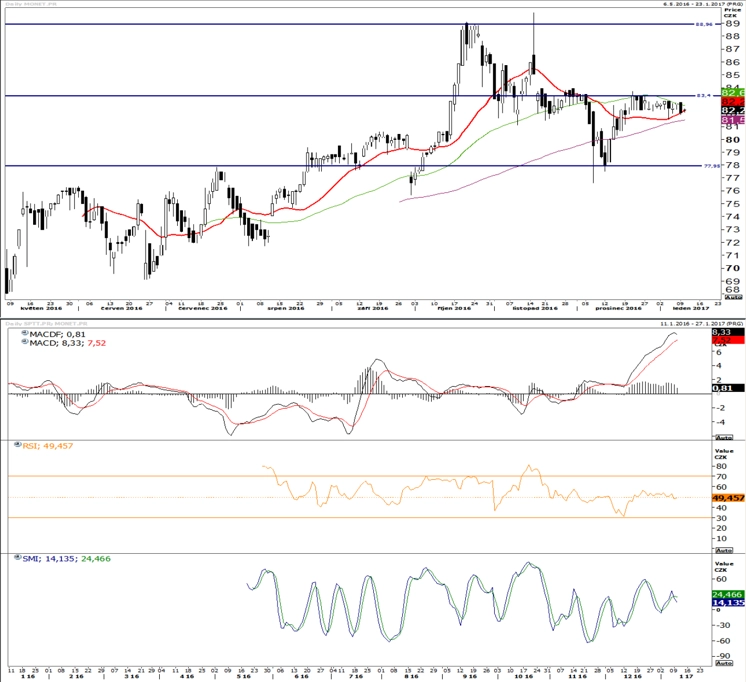This screenshot has height=682, width=746.
Task: Click the leden 2017 month axis label
Action: (x=691, y=308)
